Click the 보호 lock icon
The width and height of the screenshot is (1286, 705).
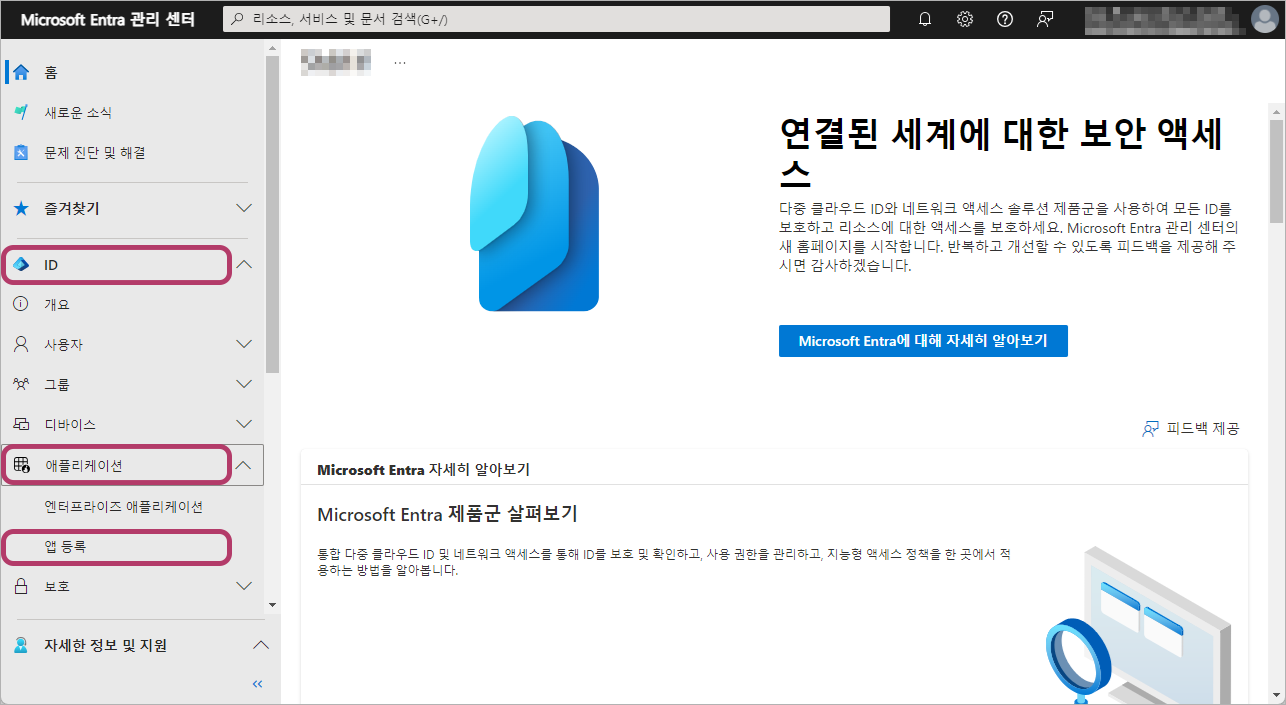[x=21, y=586]
